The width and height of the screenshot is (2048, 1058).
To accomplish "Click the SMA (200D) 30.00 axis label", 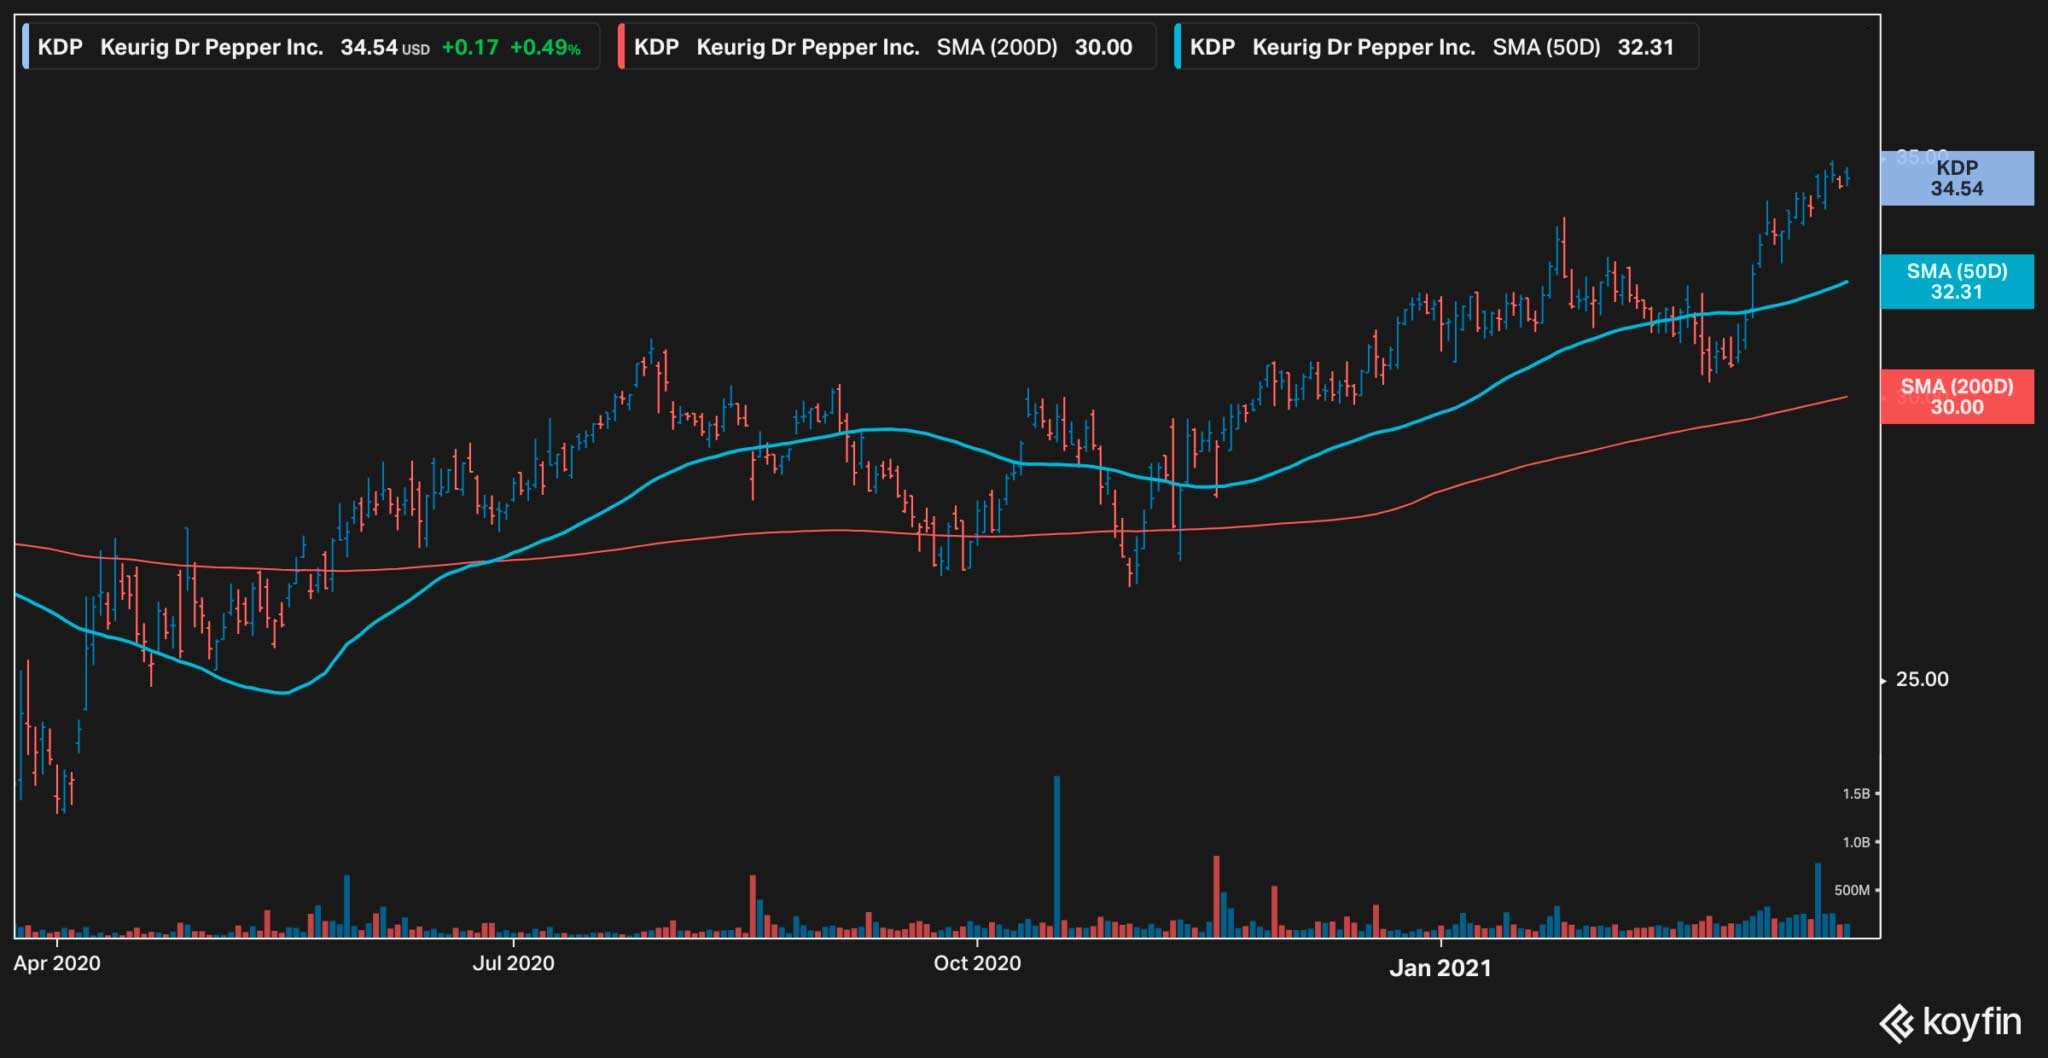I will click(x=1957, y=396).
